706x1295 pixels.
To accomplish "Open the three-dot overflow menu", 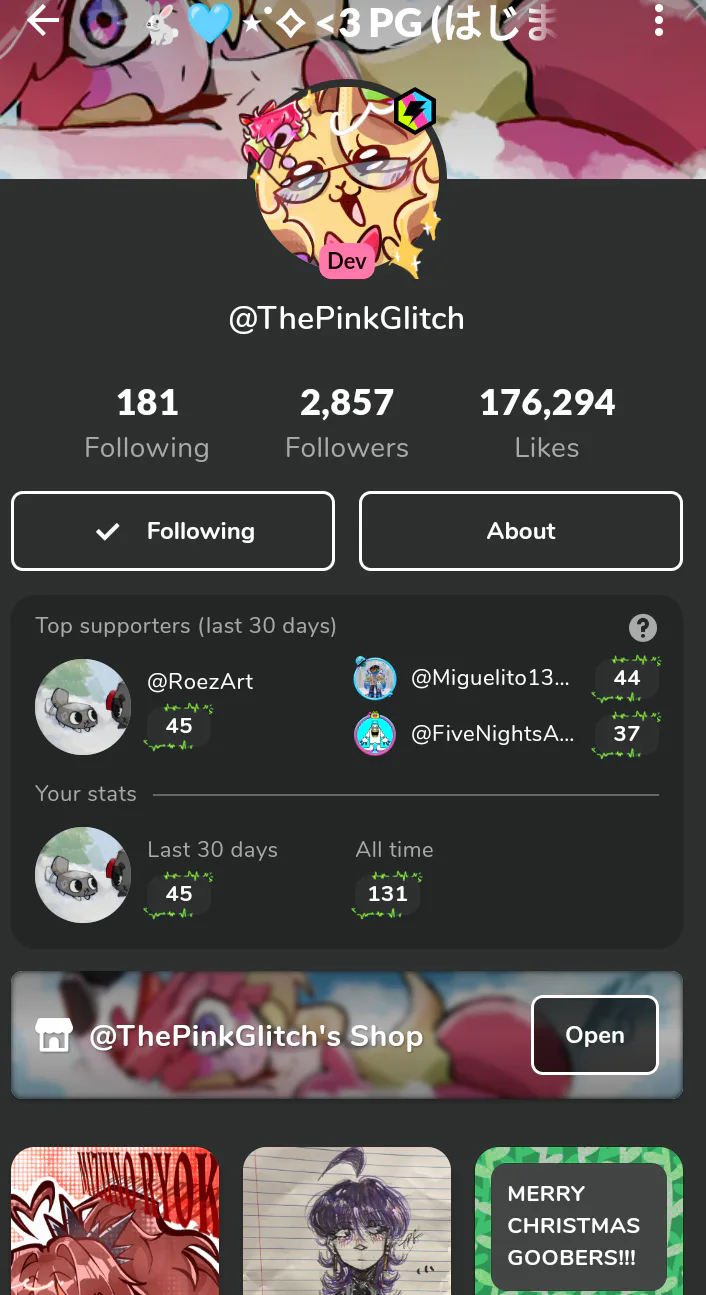I will (x=658, y=20).
